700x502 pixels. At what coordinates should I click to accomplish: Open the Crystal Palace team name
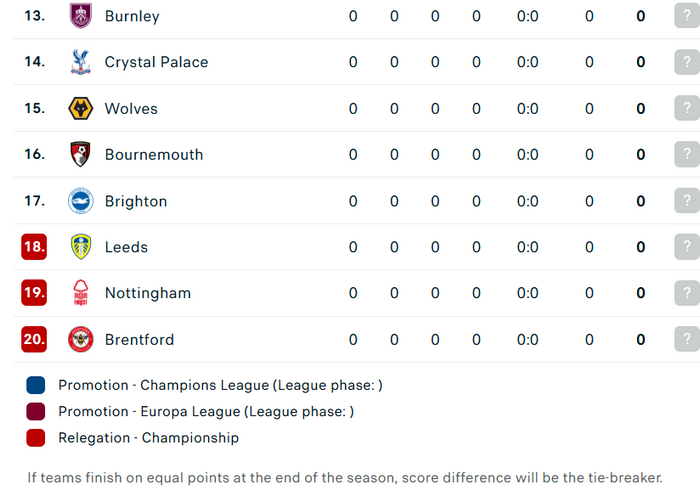pos(156,62)
